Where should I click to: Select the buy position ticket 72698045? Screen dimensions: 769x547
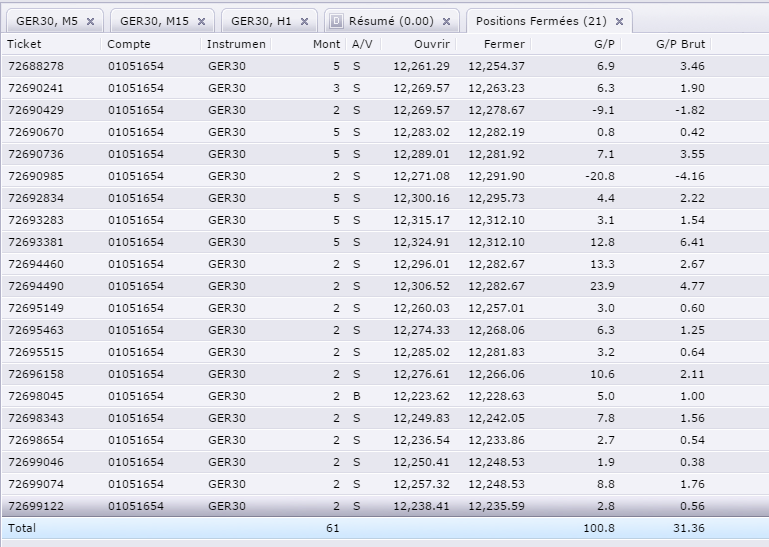[x=384, y=396]
